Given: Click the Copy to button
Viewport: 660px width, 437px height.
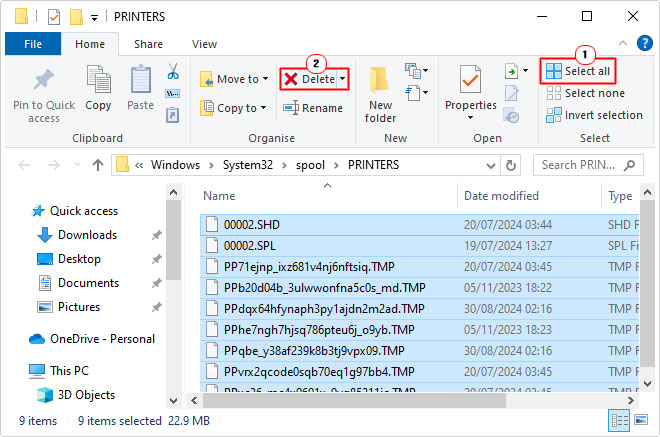Looking at the screenshot, I should click(233, 108).
